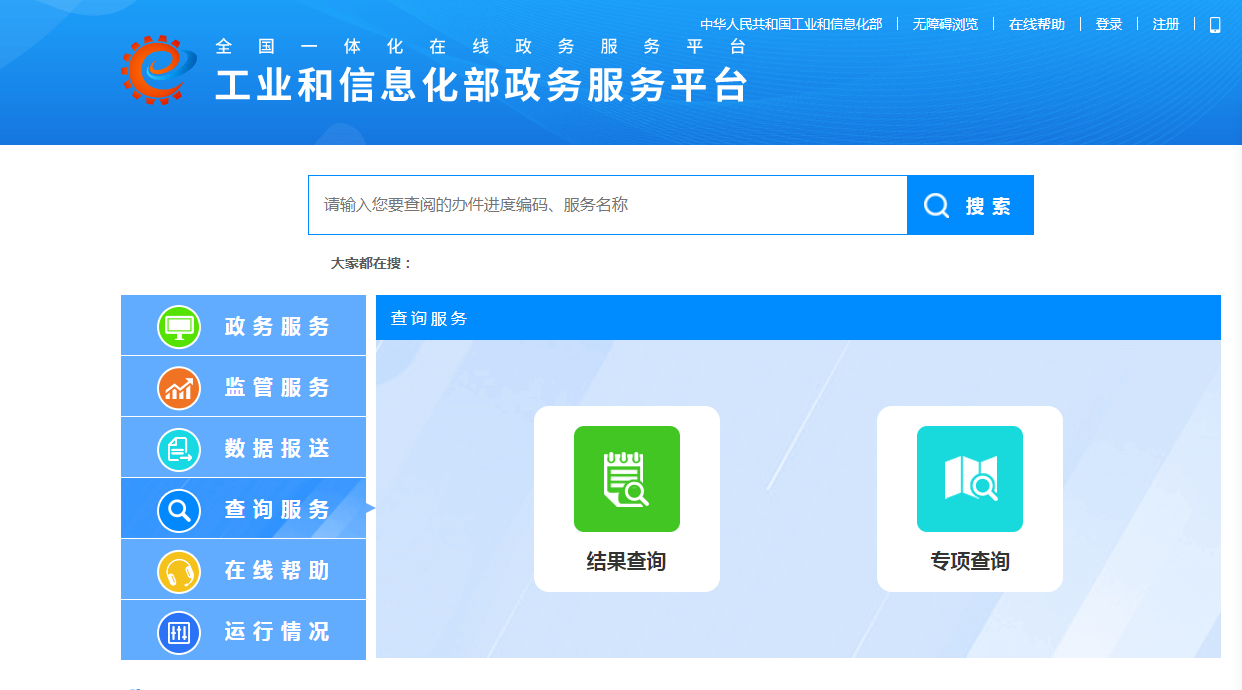The image size is (1242, 690).
Task: Click the 全国一体化在线政务服务平台 subtitle
Action: click(x=481, y=46)
